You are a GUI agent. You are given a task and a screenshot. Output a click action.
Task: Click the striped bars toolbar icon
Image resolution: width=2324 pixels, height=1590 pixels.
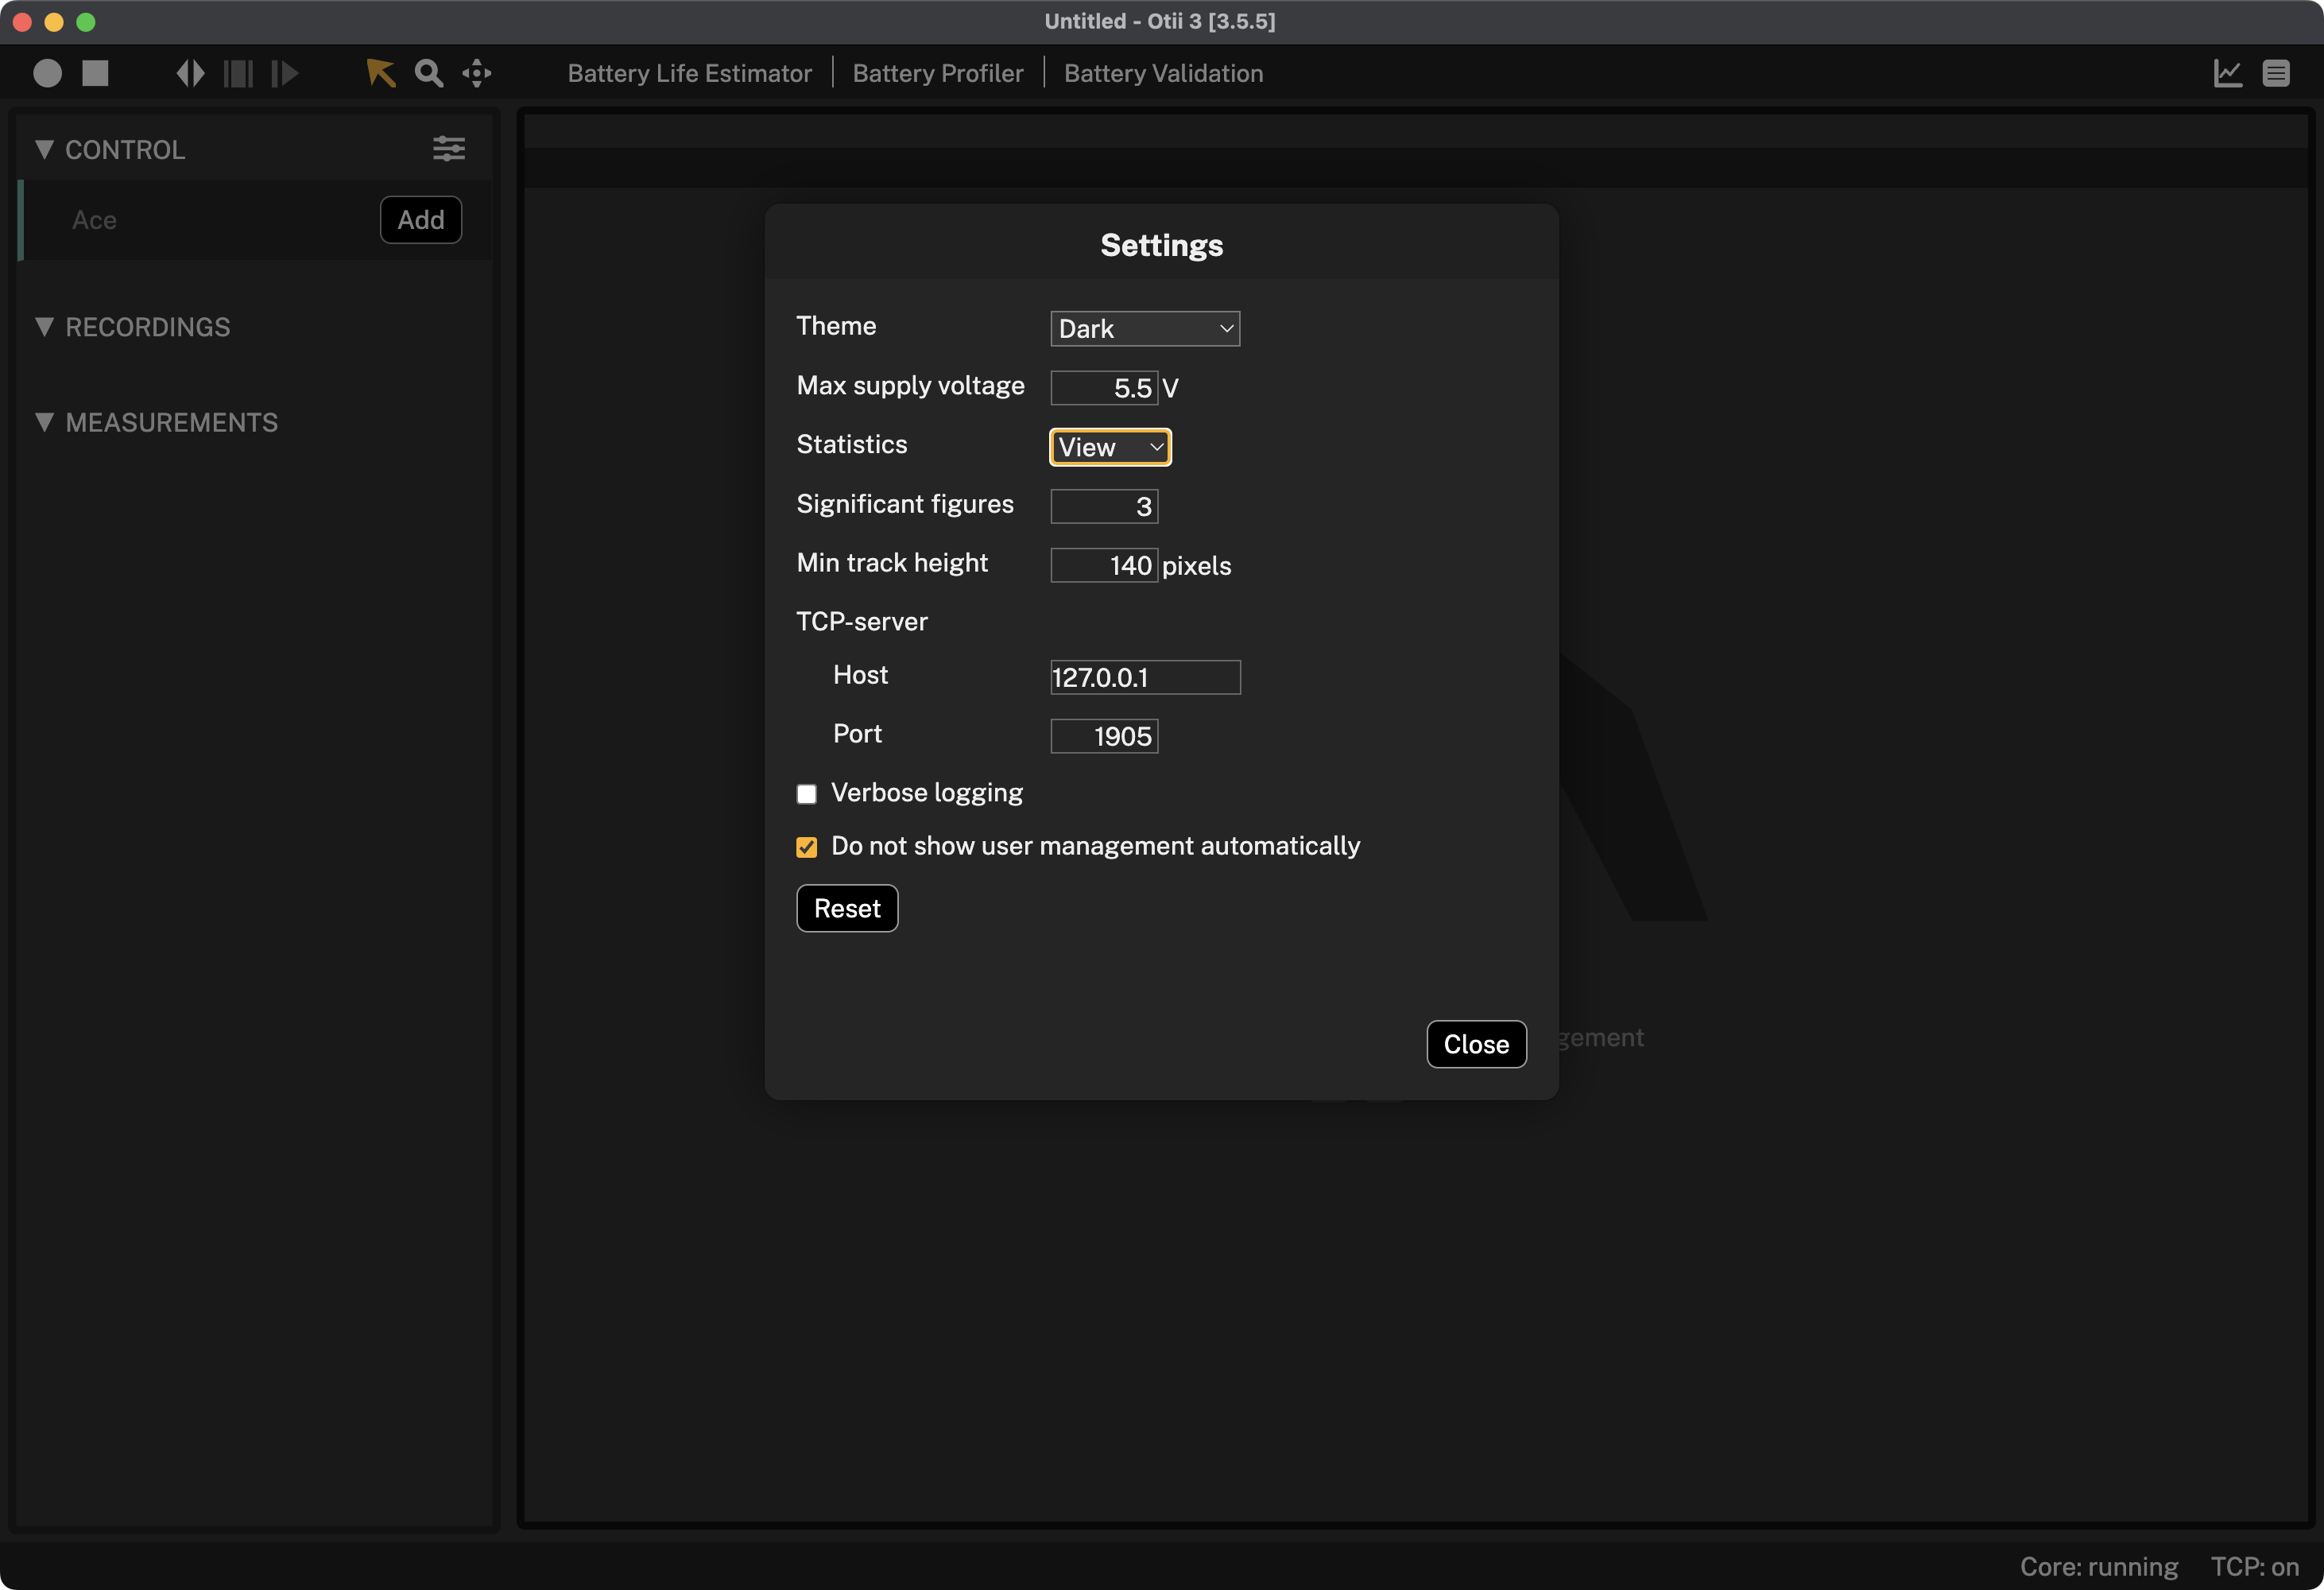point(238,73)
